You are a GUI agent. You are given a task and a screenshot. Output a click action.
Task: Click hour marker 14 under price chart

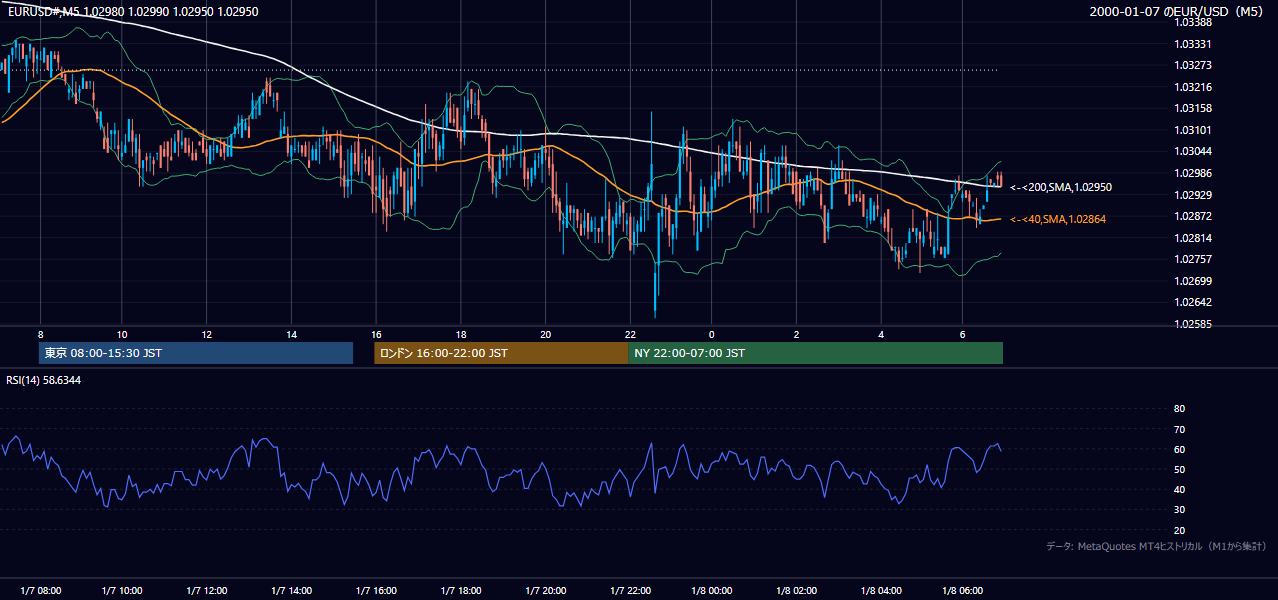[291, 334]
